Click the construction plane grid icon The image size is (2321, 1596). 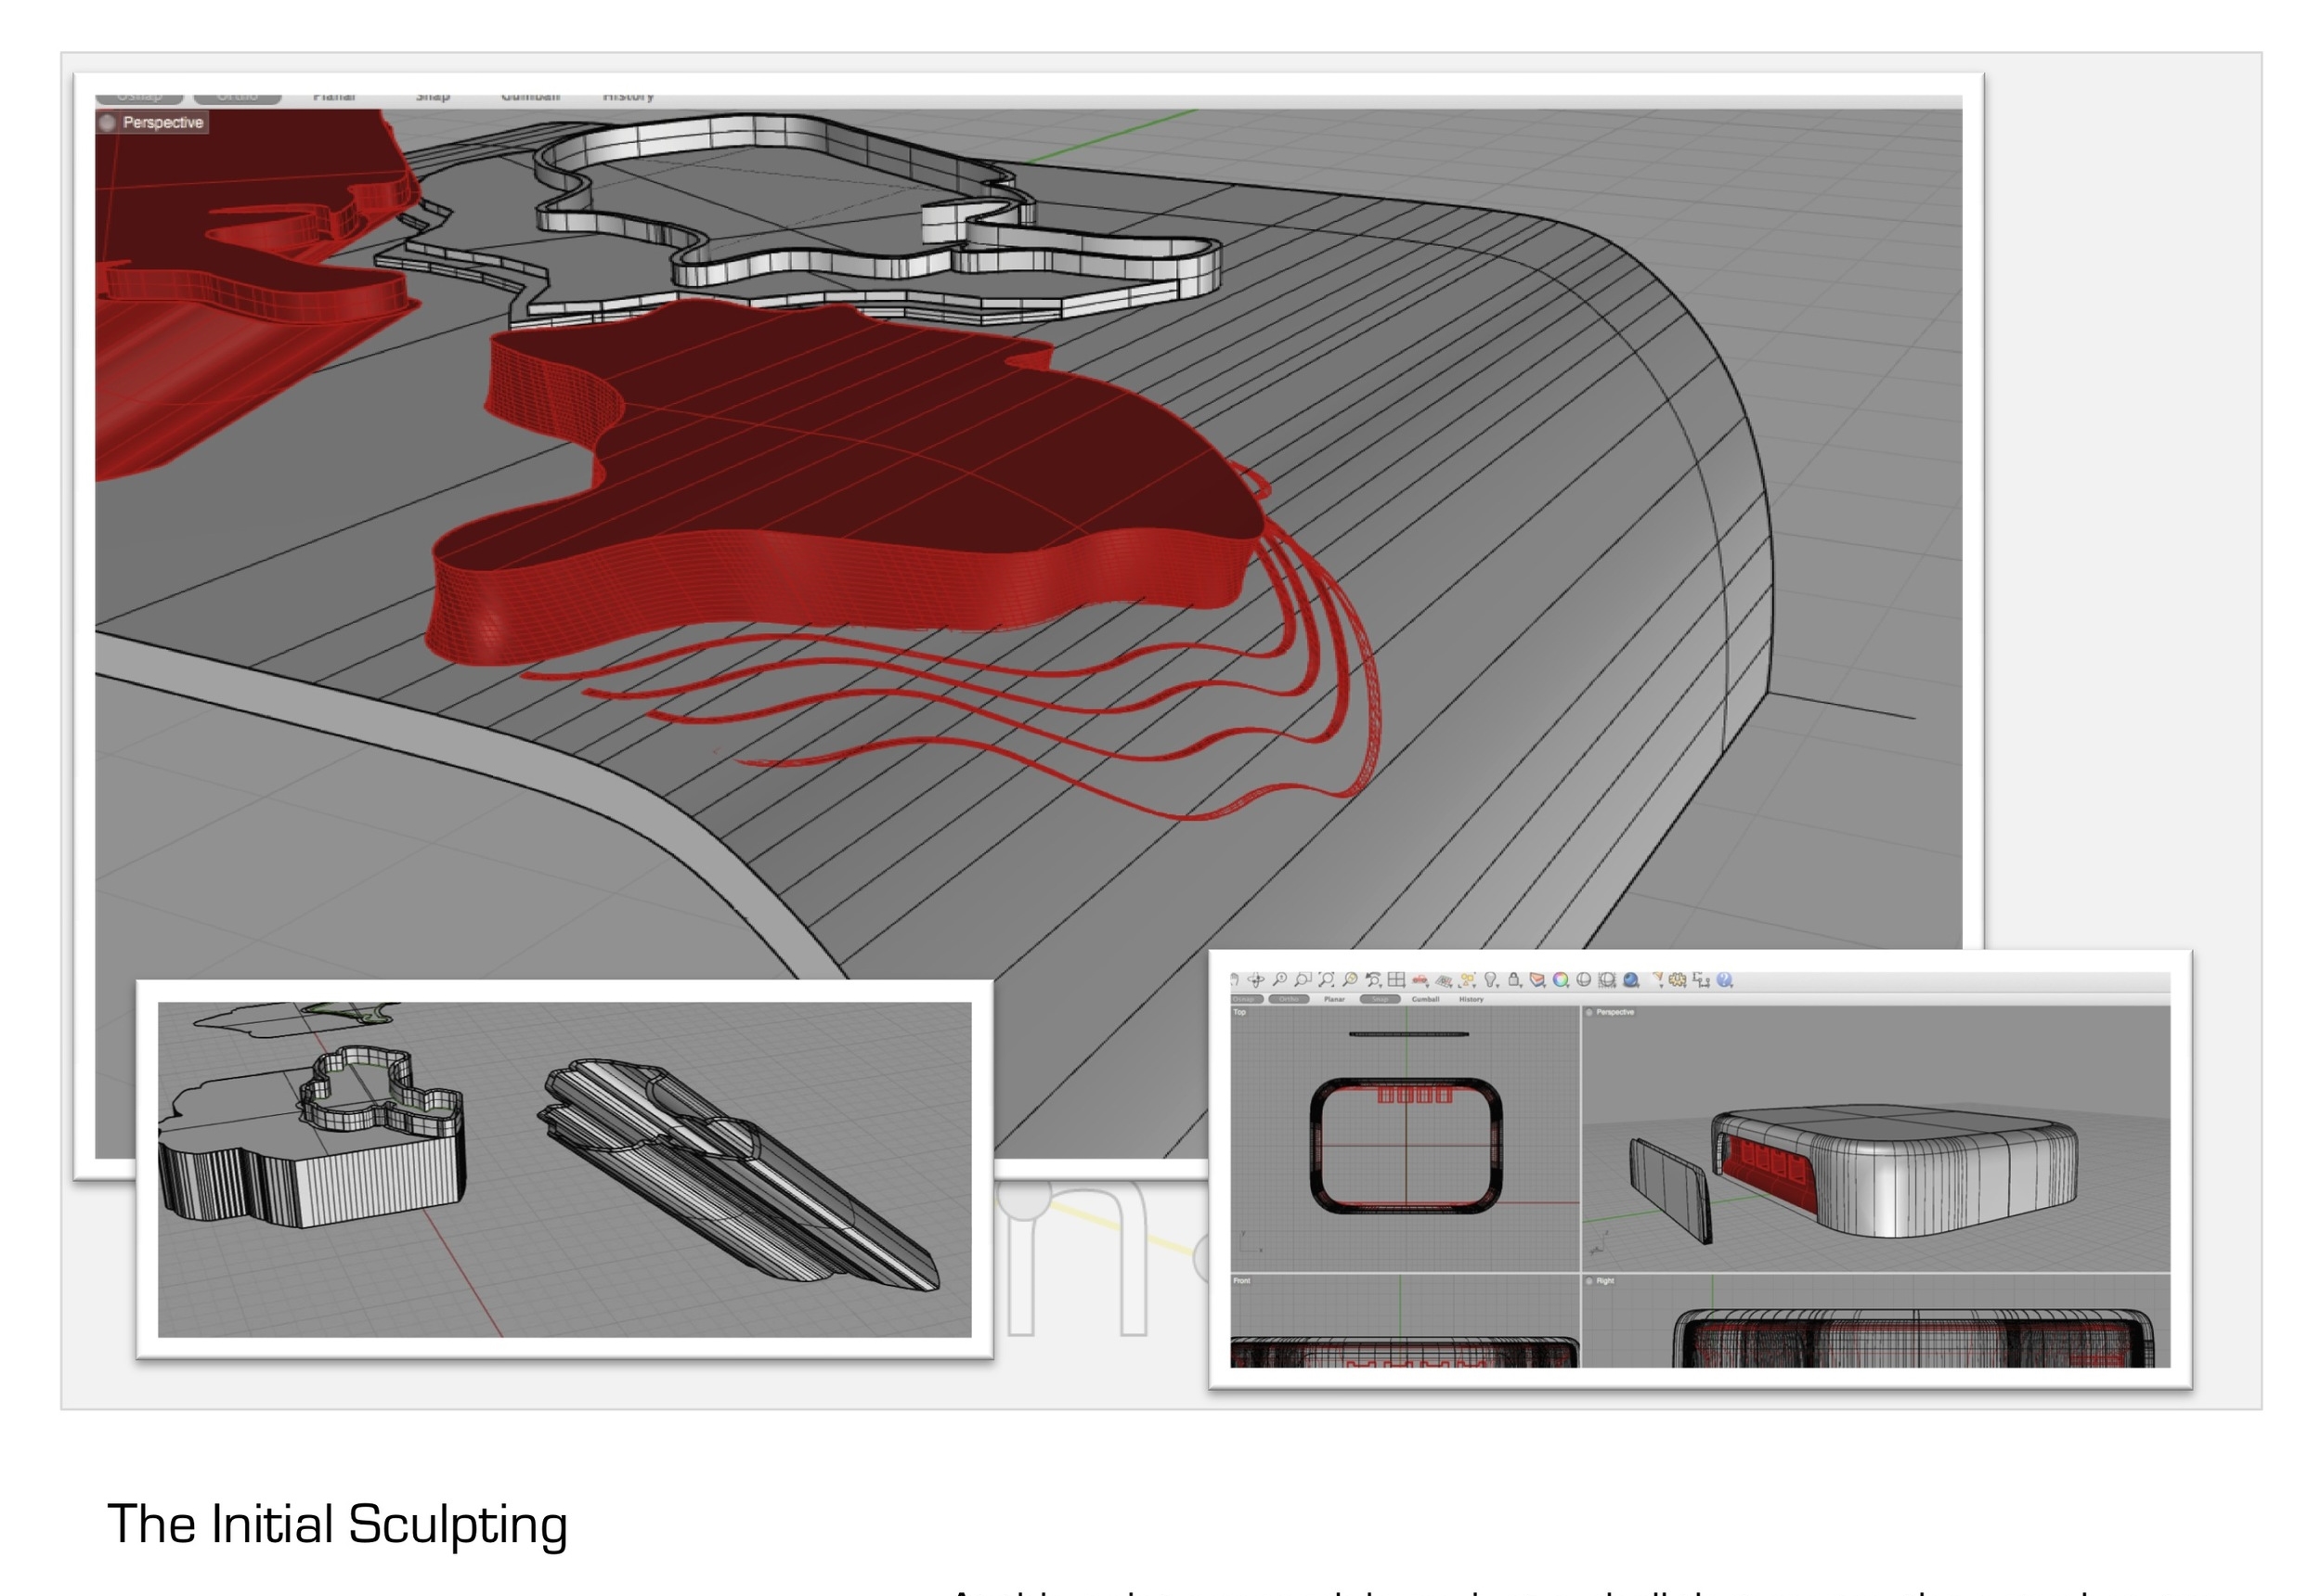click(1444, 982)
